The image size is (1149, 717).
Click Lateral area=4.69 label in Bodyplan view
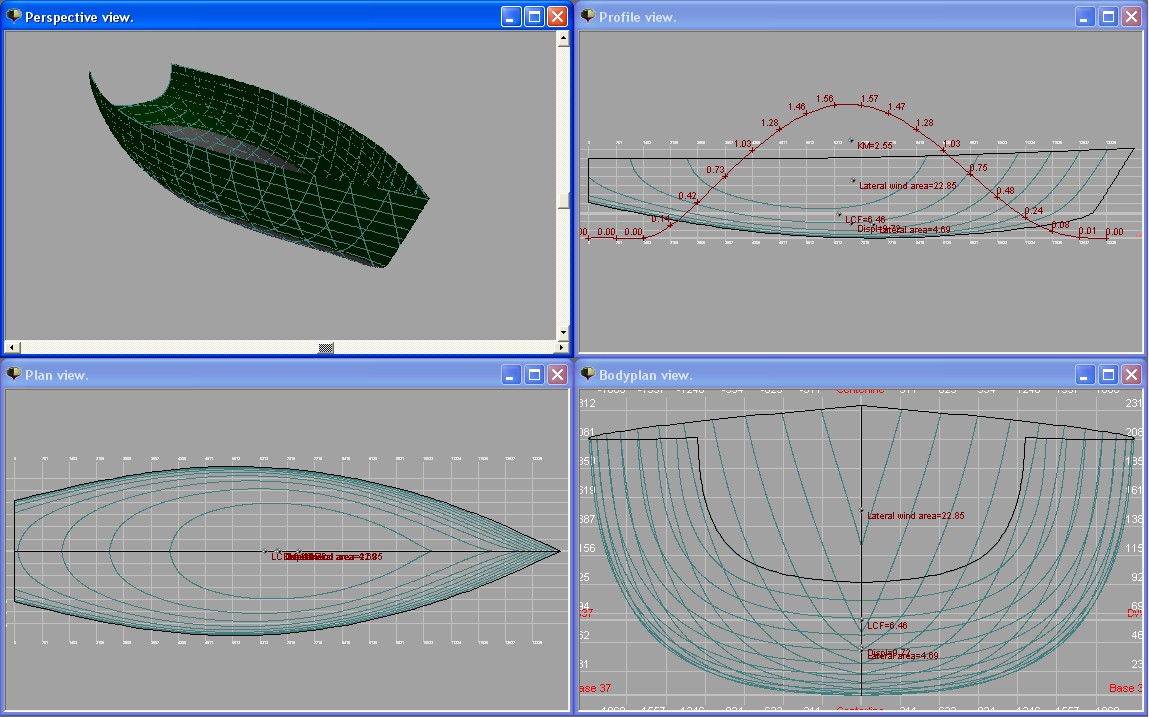[x=903, y=656]
